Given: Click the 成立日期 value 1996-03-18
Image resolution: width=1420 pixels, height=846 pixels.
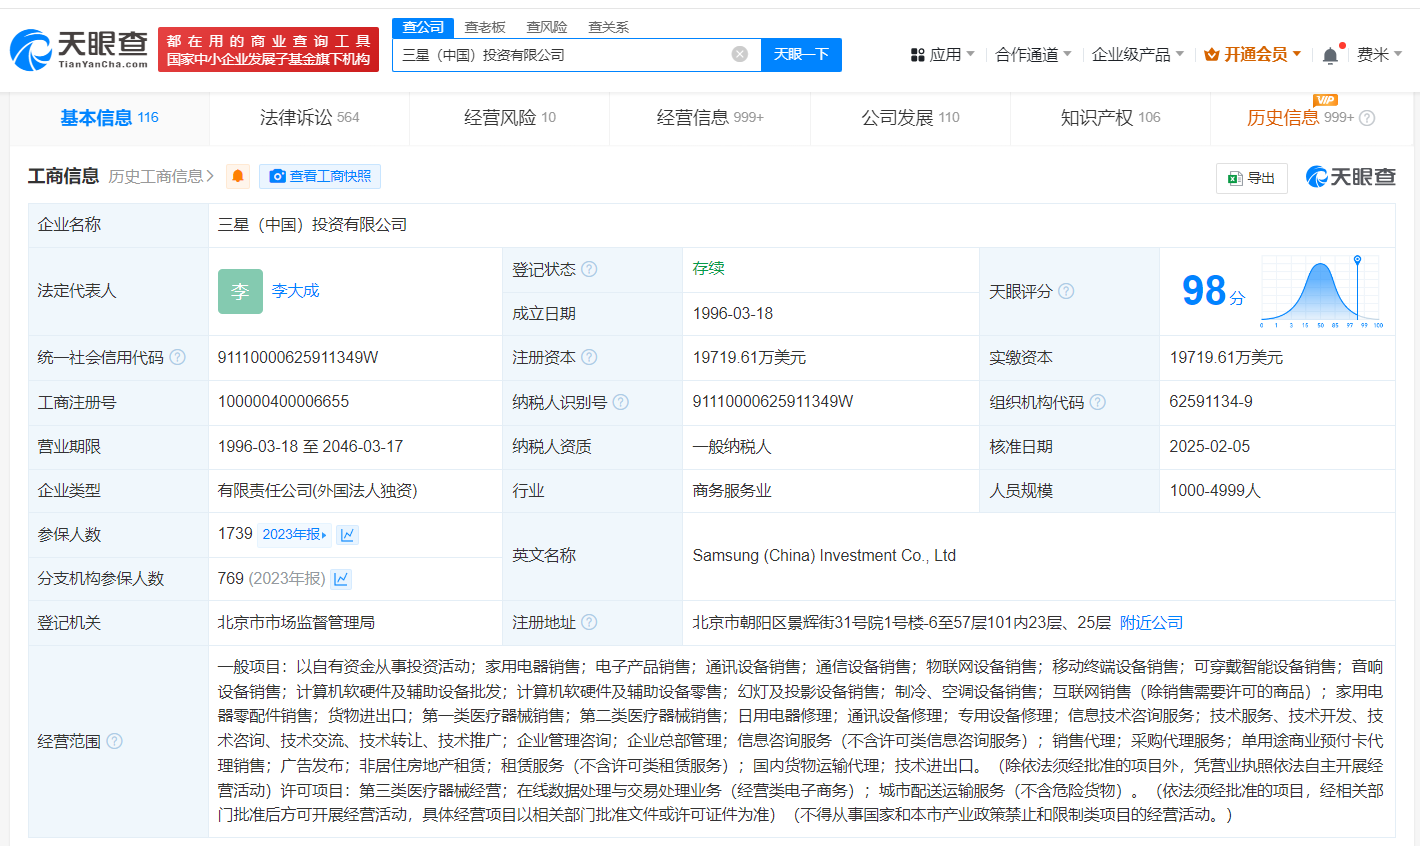Looking at the screenshot, I should (733, 313).
